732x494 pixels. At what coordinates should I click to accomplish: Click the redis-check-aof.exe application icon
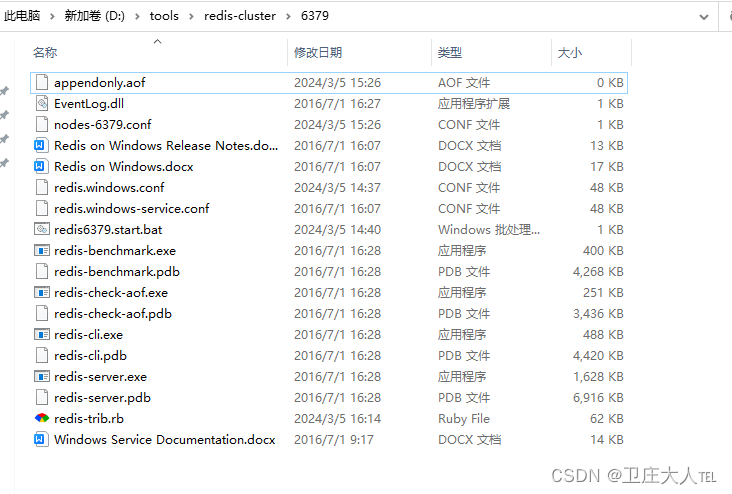pos(42,293)
